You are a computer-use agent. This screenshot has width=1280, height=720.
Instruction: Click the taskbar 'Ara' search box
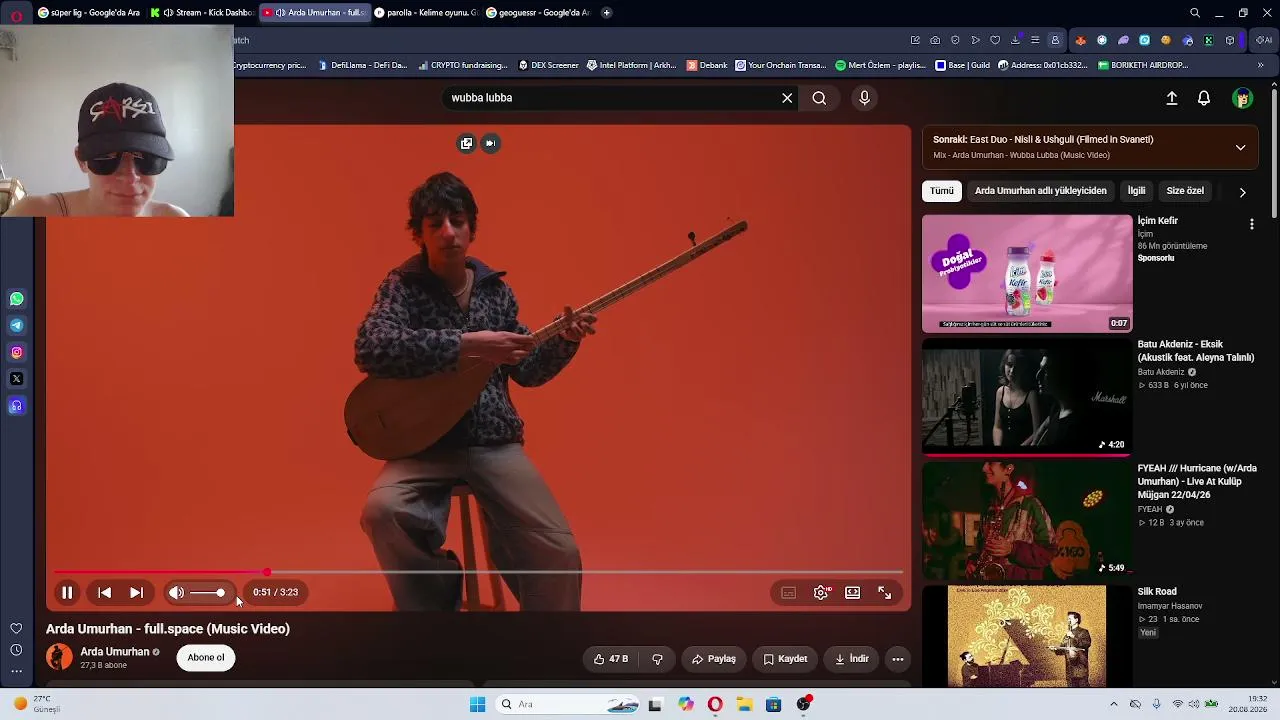click(x=568, y=704)
